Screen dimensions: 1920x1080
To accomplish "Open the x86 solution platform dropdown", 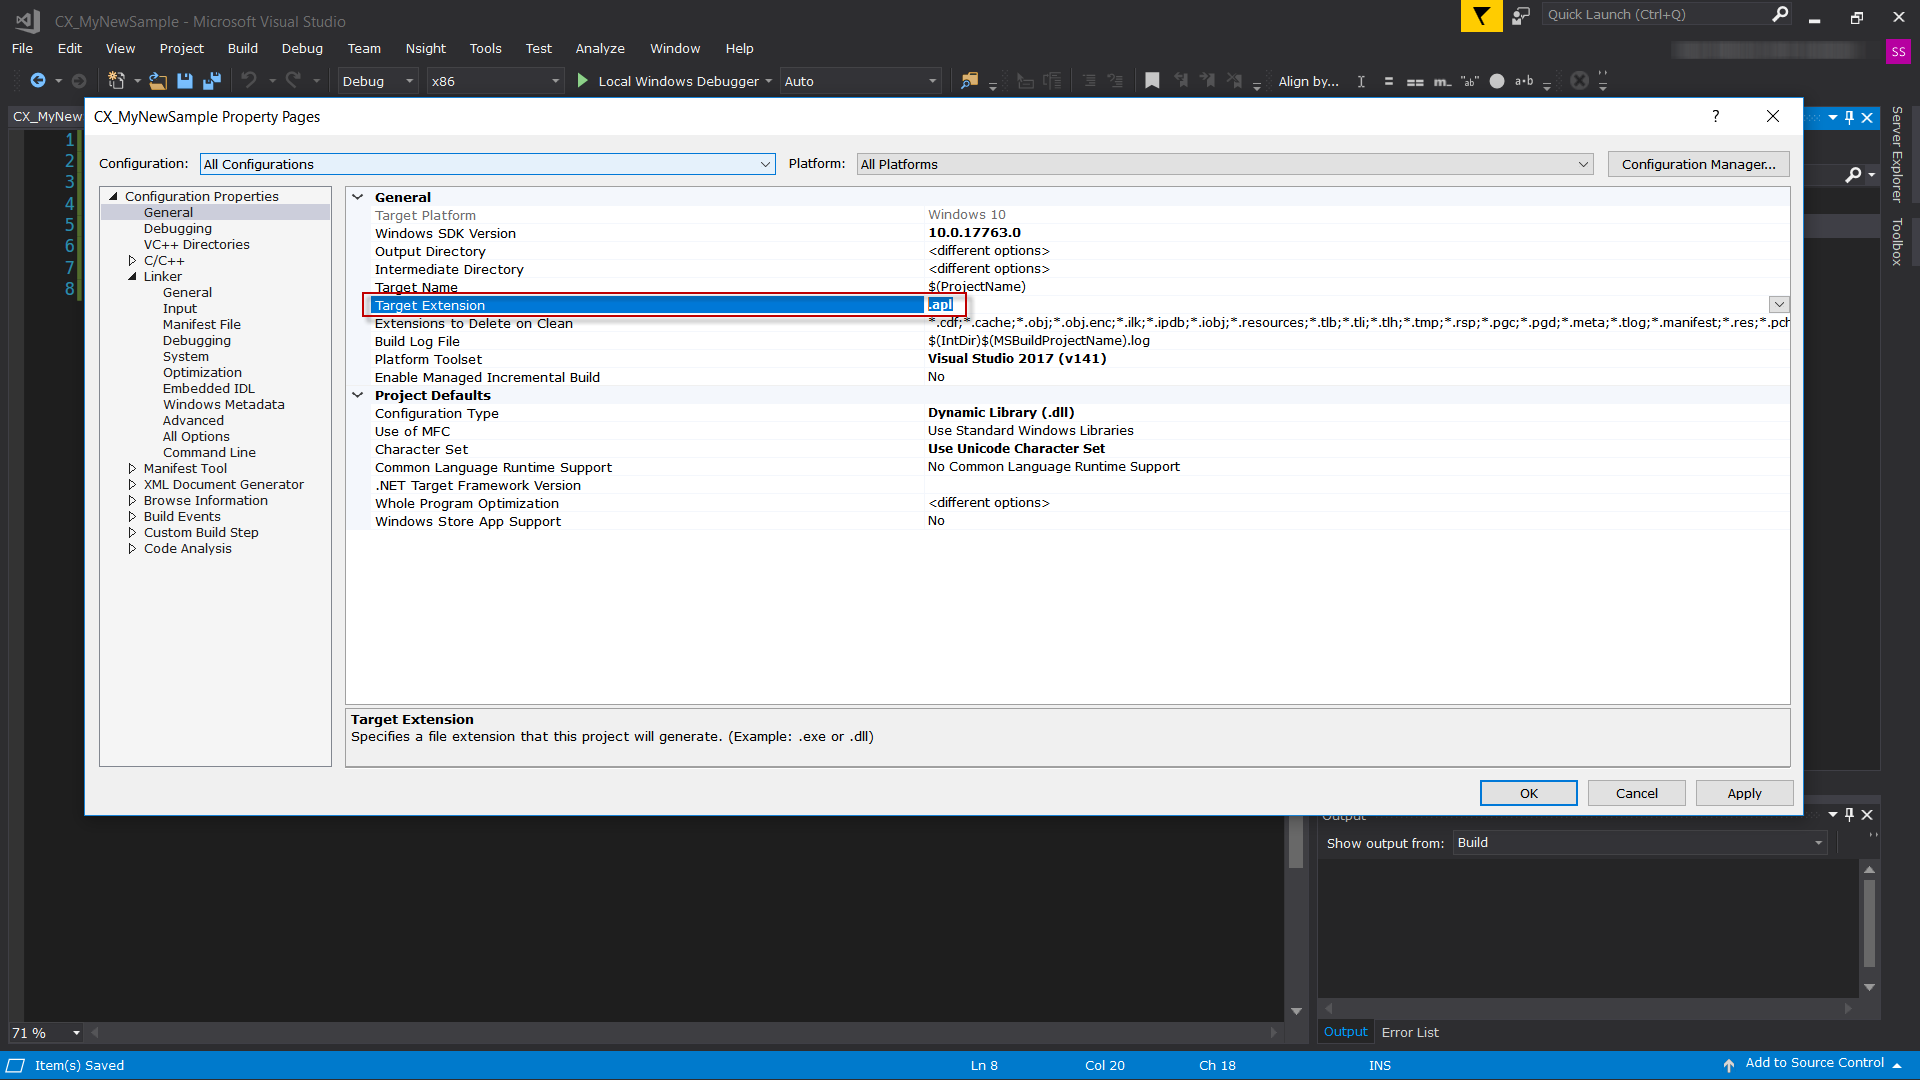I will coord(495,81).
